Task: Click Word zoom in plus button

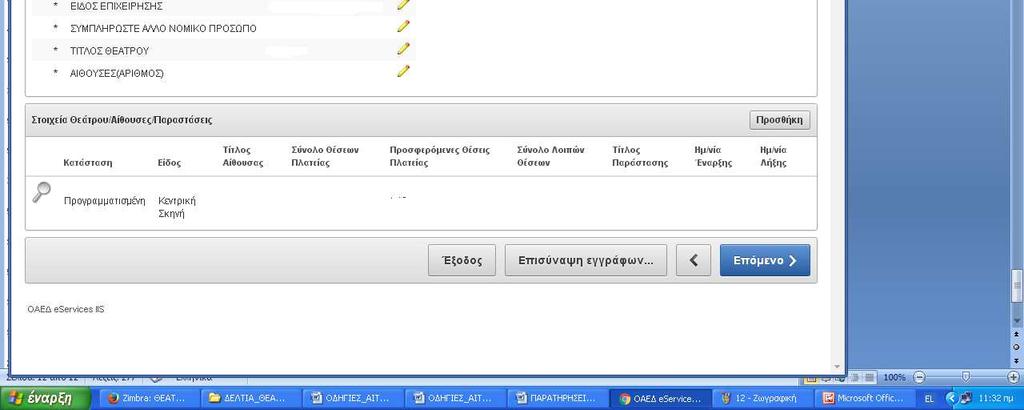Action: tap(1013, 377)
